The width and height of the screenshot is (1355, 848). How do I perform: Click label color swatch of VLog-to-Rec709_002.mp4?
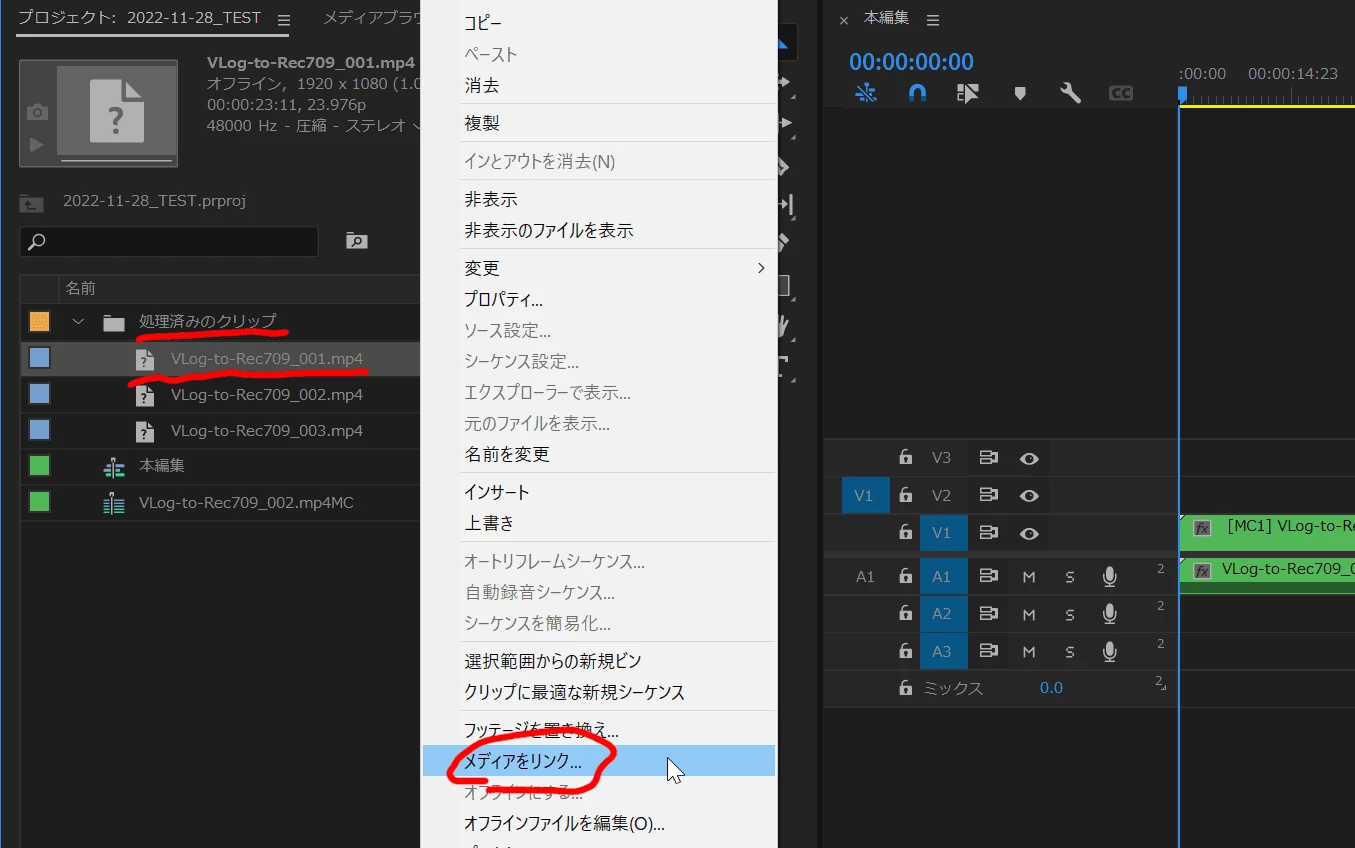39,394
